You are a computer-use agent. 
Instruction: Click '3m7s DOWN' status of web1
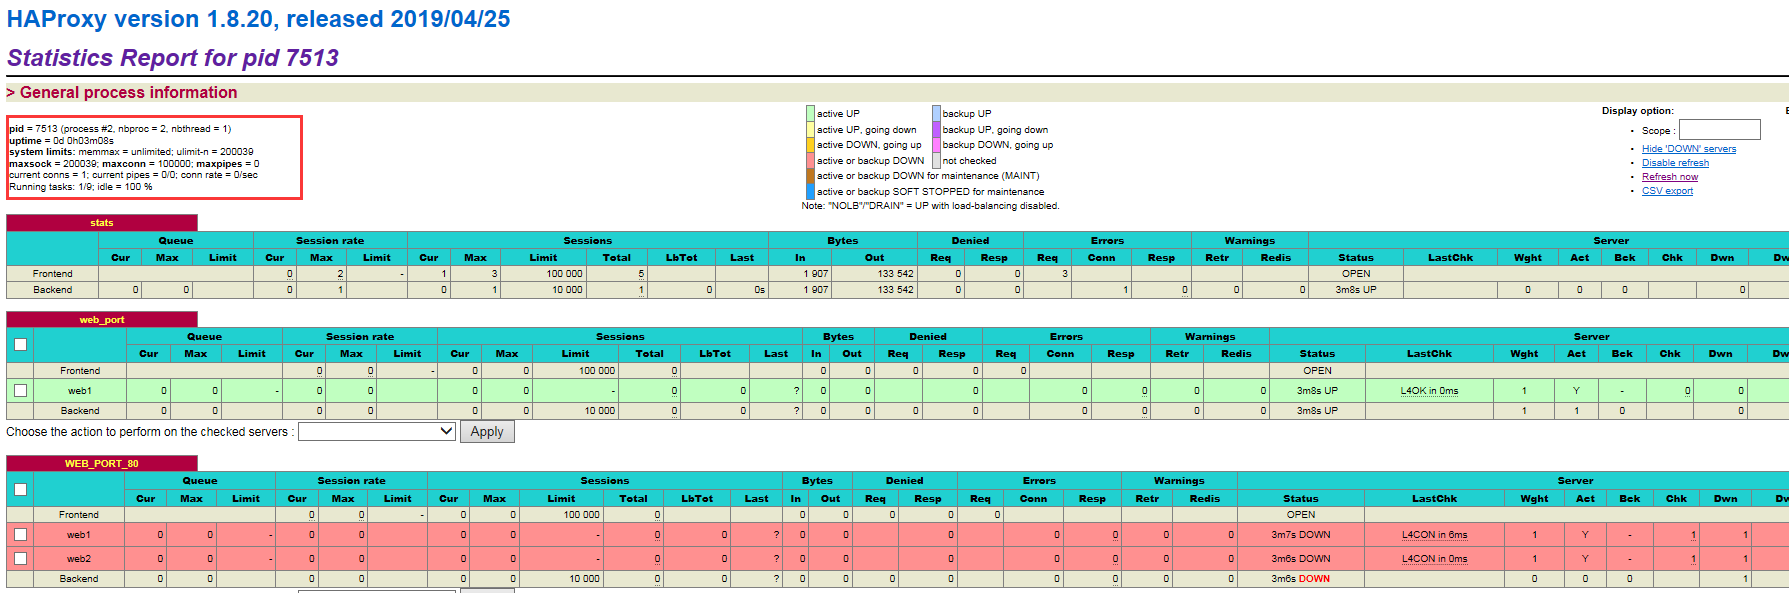(1301, 535)
